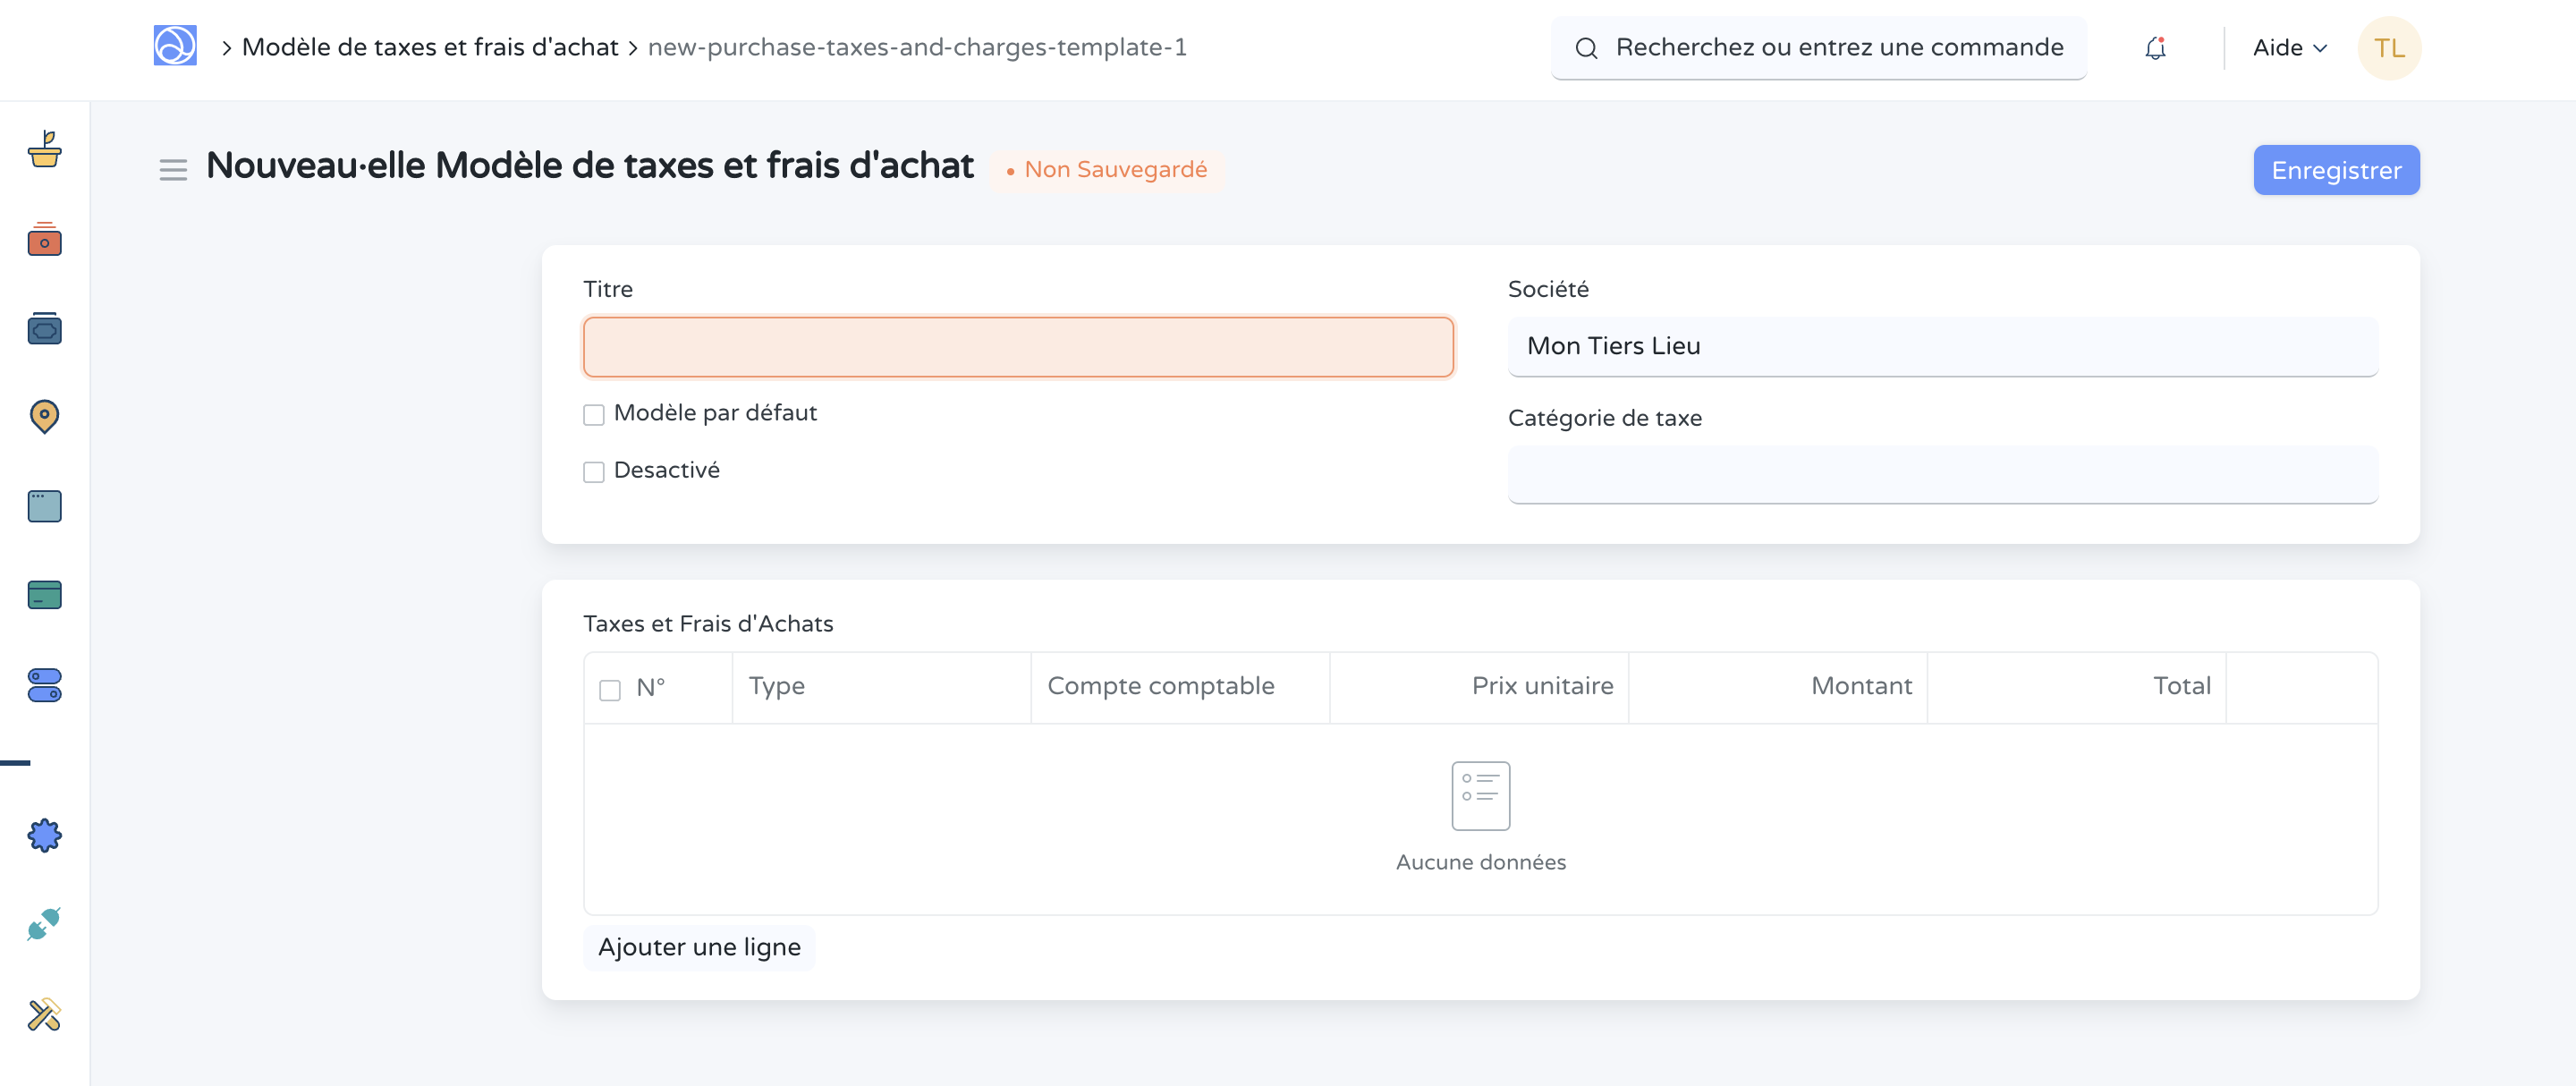The image size is (2576, 1086).
Task: Click the plant pot sidebar icon
Action: (x=44, y=151)
